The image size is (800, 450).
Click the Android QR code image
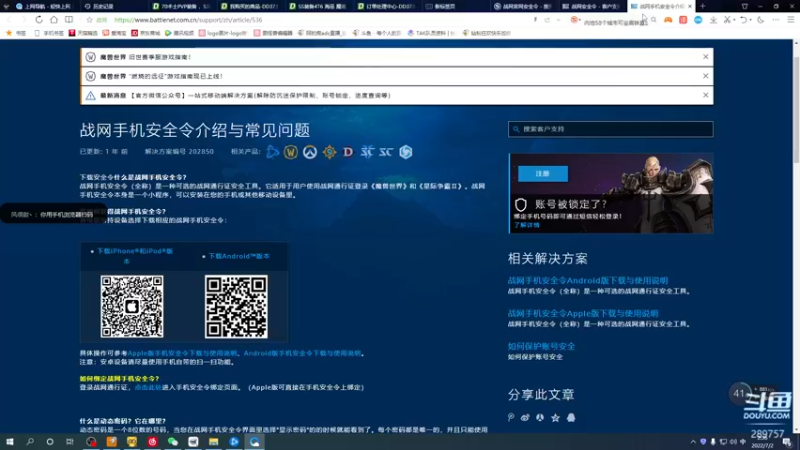(236, 307)
